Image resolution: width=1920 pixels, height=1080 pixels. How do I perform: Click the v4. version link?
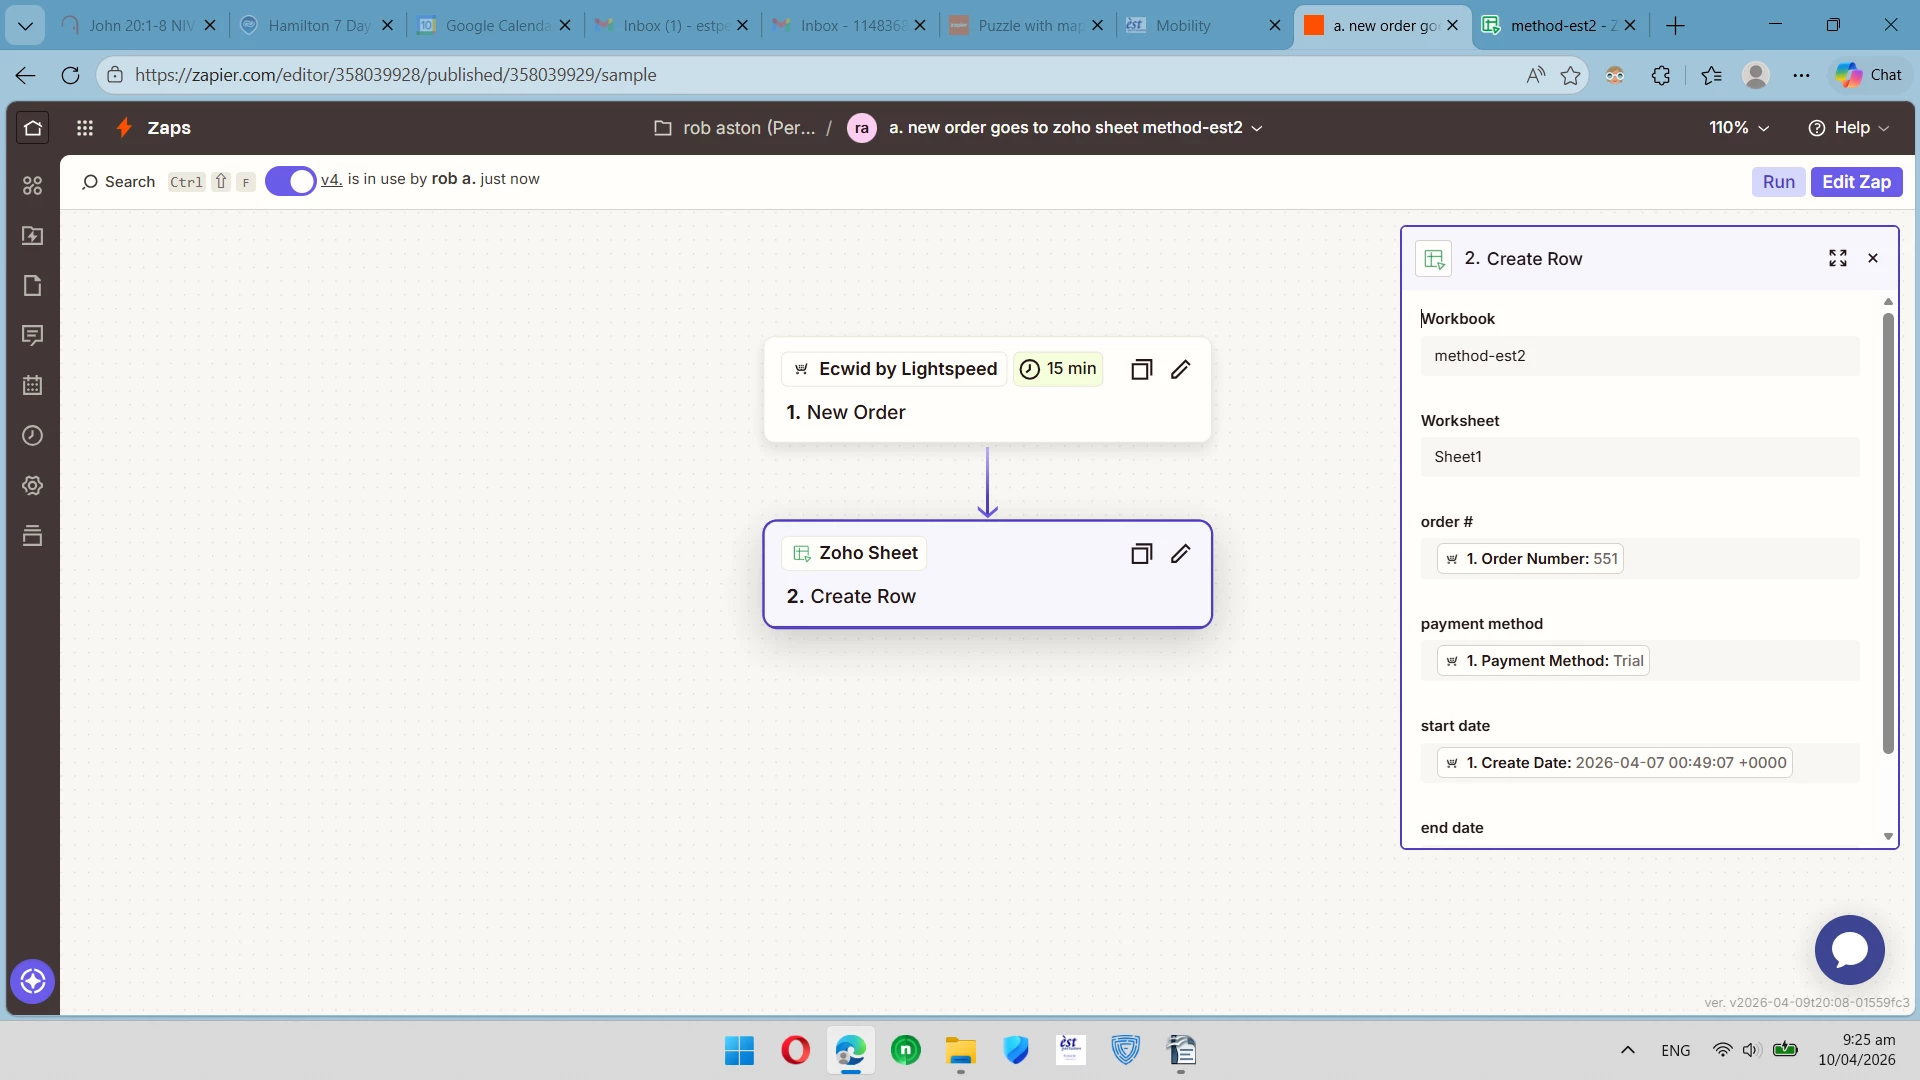[331, 180]
